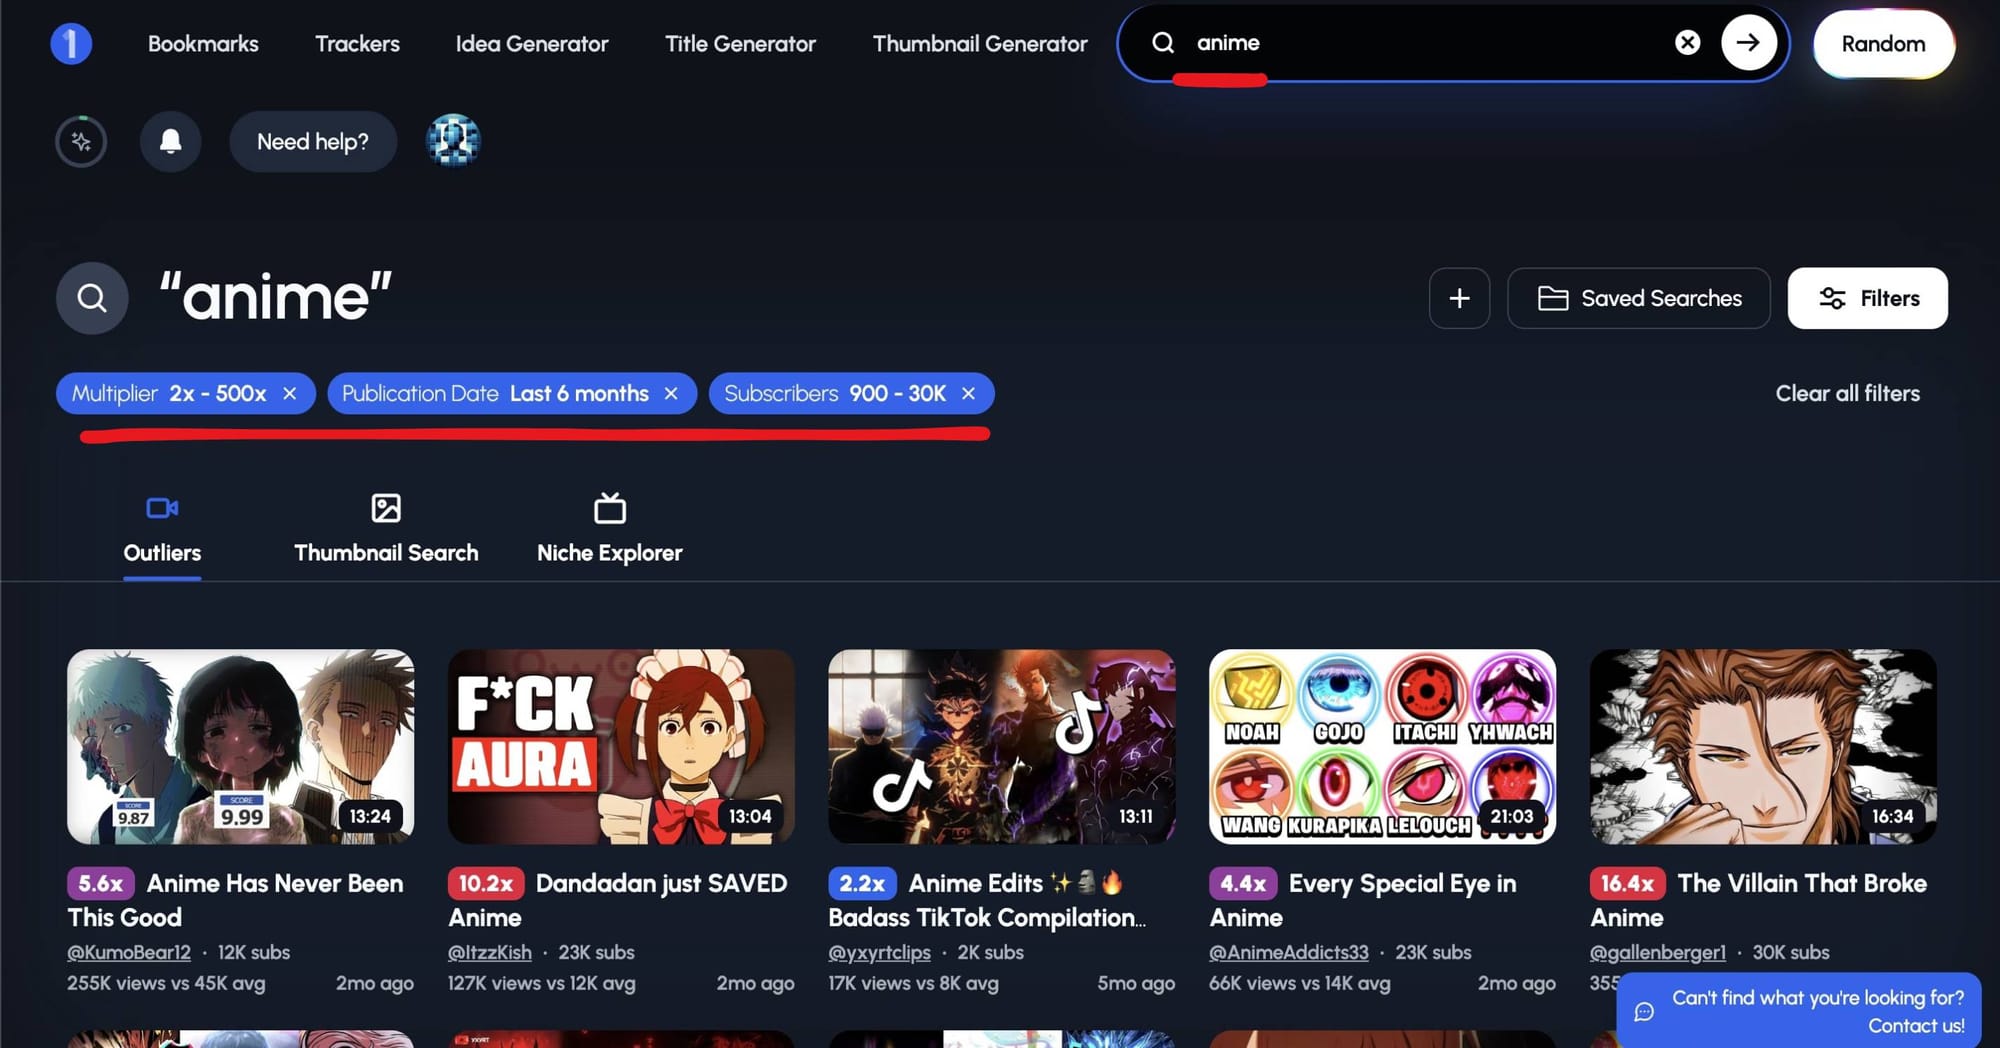Open the notifications bell
Viewport: 2000px width, 1048px height.
[170, 142]
